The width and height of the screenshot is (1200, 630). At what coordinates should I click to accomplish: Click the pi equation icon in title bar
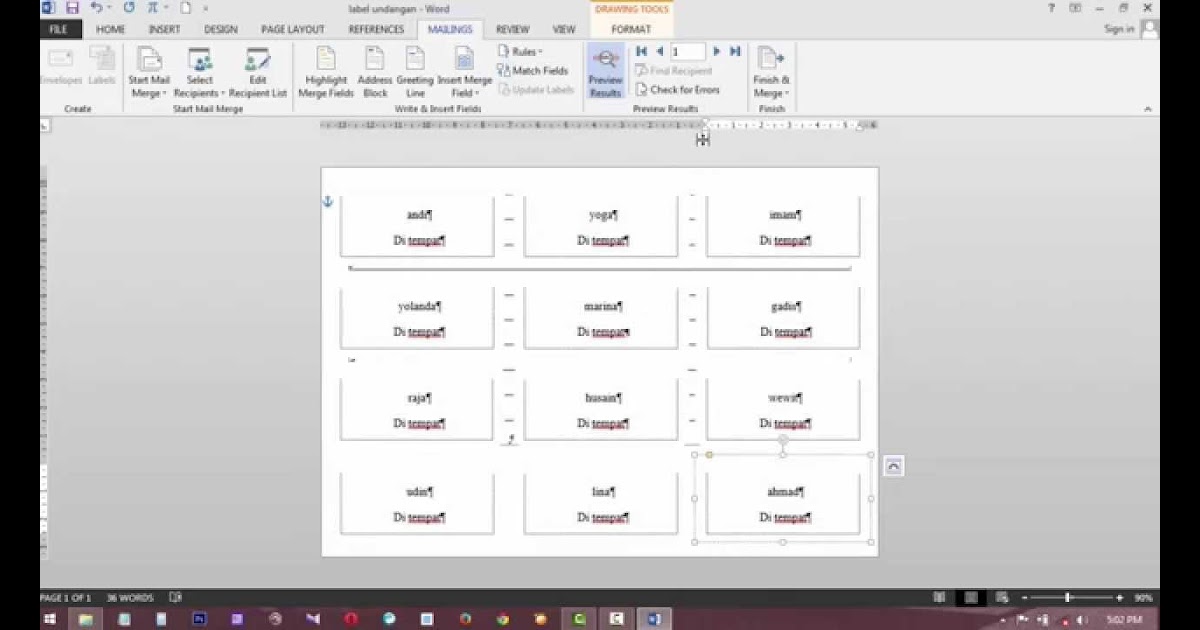coord(155,7)
